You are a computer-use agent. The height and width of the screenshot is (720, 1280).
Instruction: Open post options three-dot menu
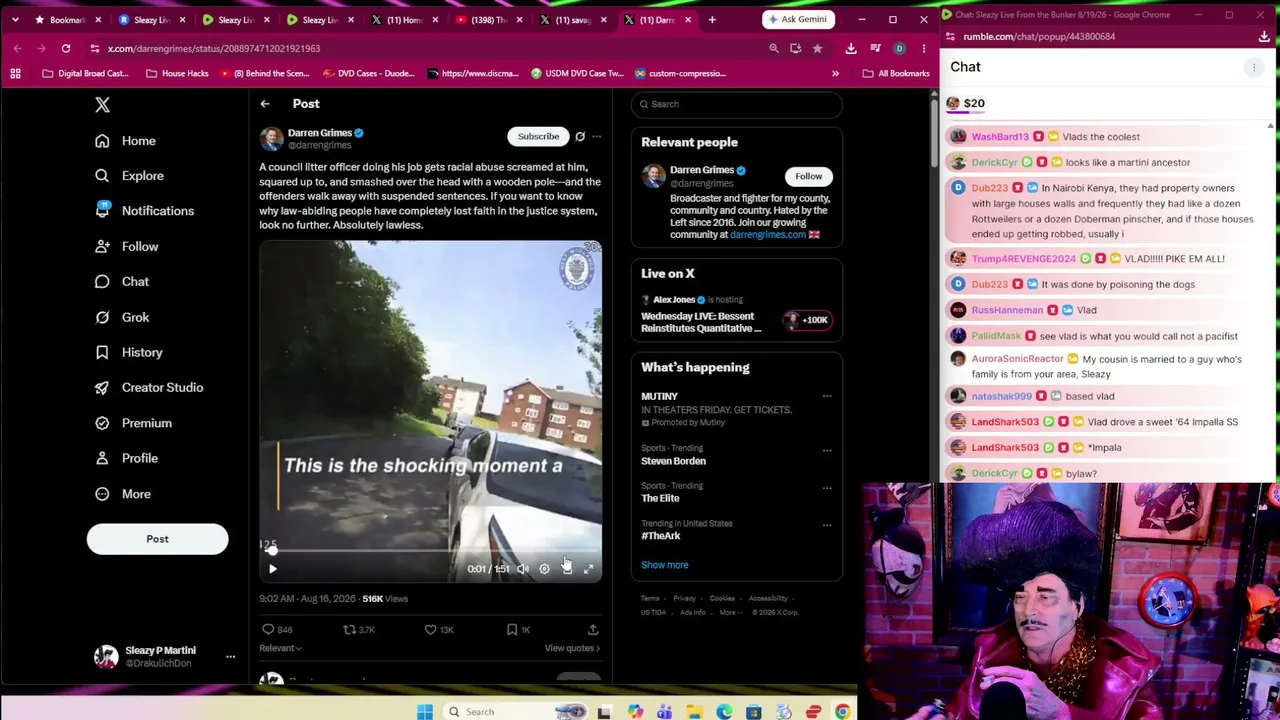(x=597, y=136)
